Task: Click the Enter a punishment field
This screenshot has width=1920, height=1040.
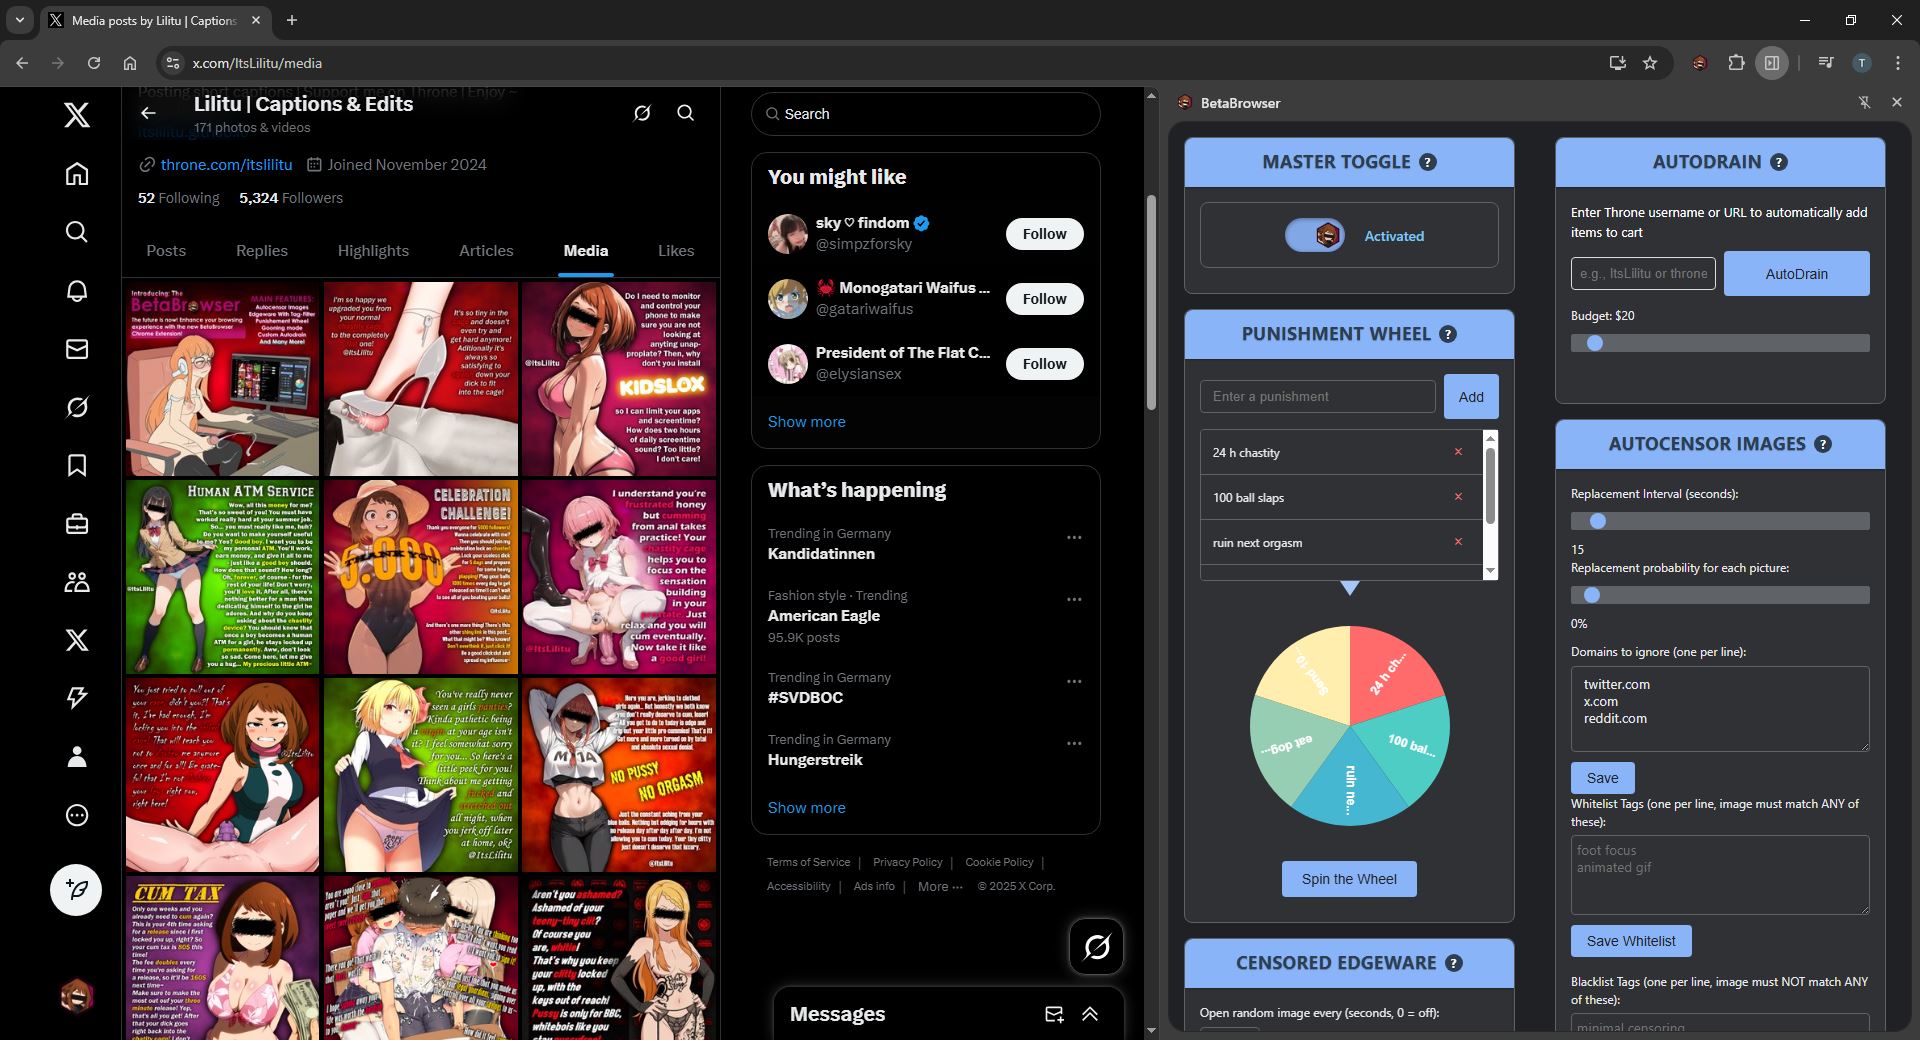Action: (x=1317, y=396)
